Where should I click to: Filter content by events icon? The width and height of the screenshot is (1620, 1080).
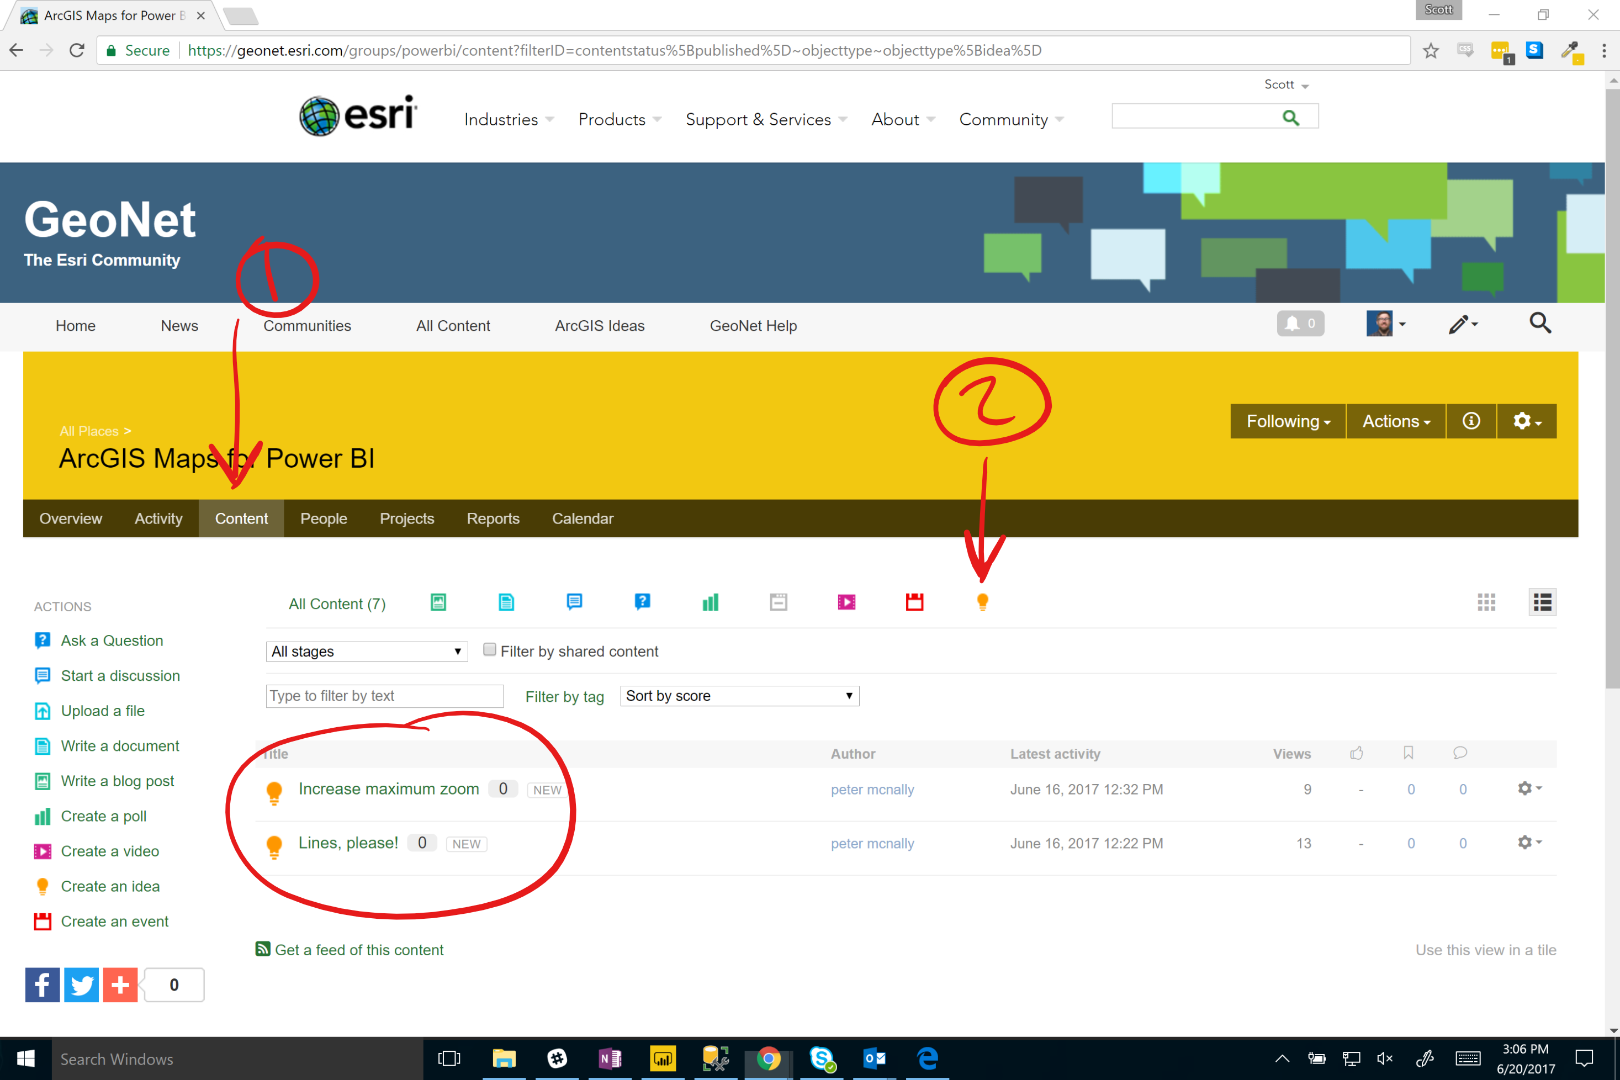[x=914, y=602]
